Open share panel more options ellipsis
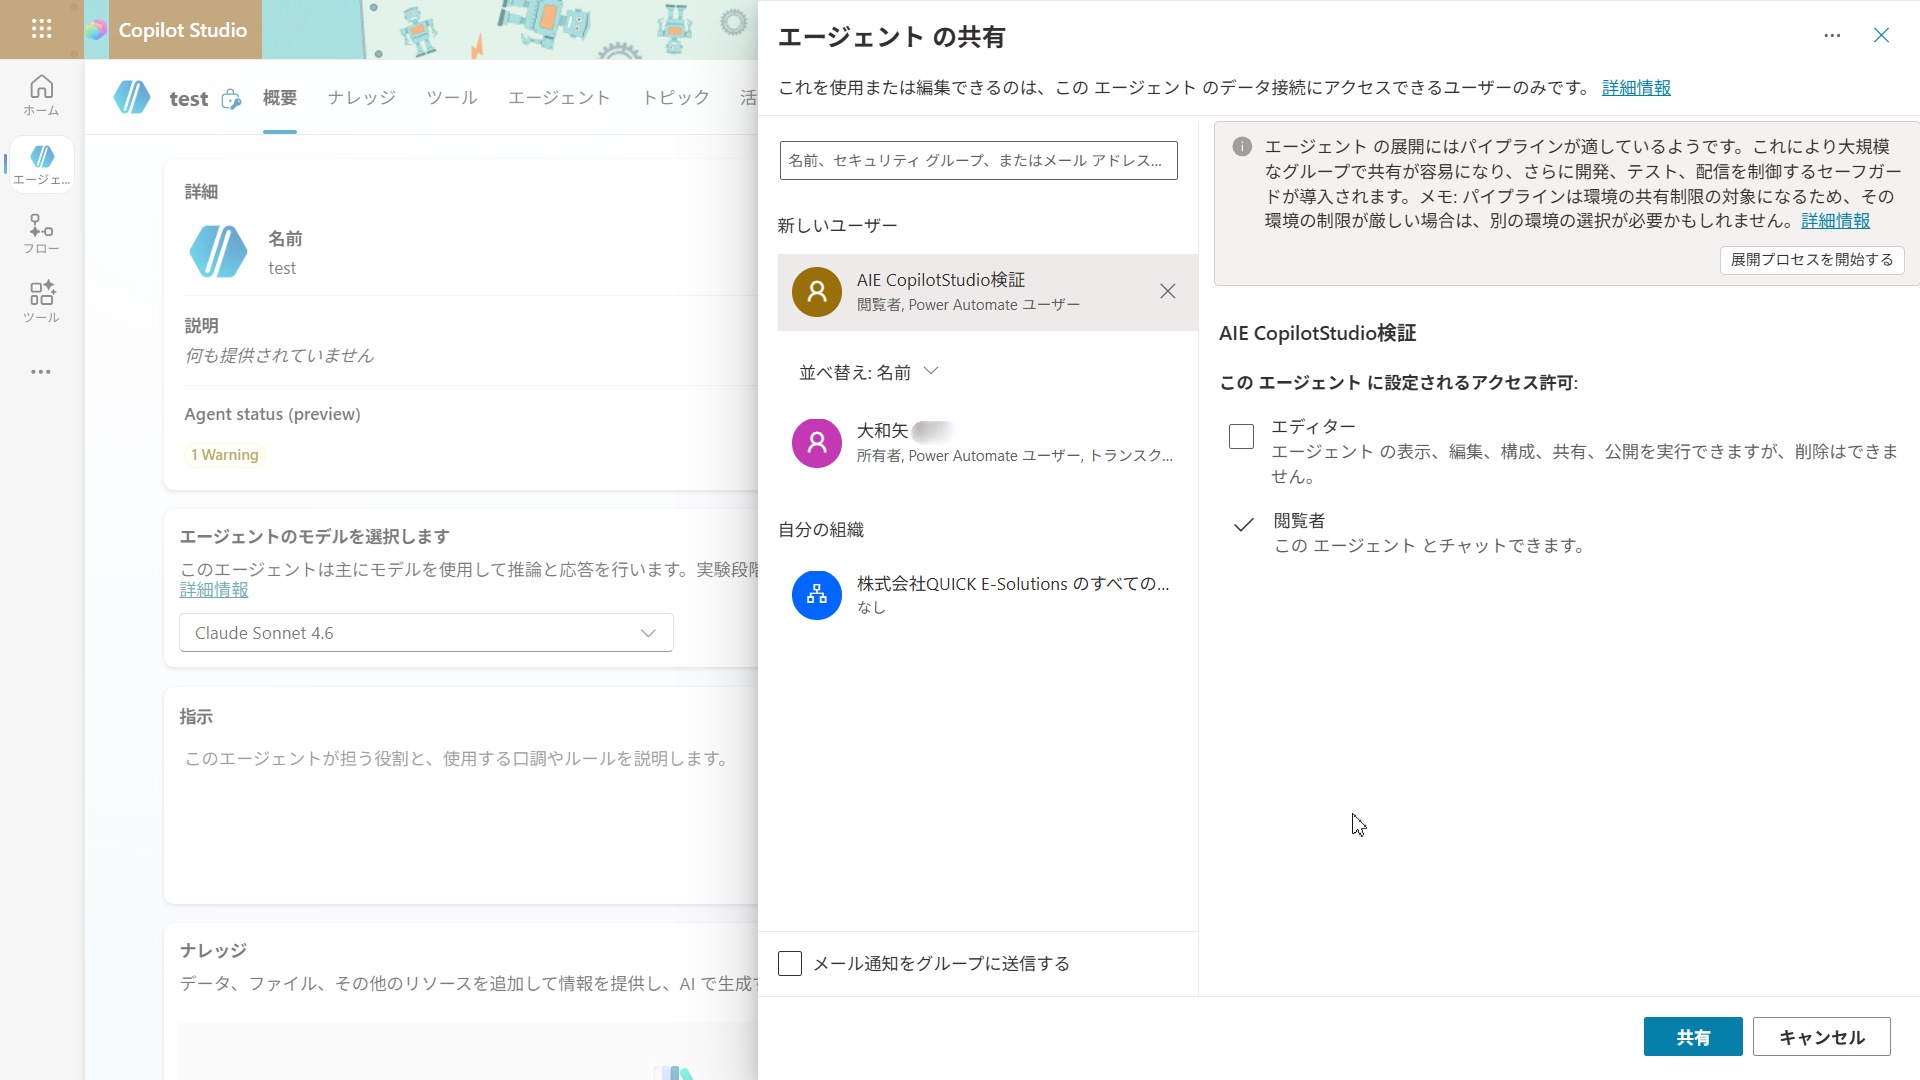 click(x=1832, y=36)
